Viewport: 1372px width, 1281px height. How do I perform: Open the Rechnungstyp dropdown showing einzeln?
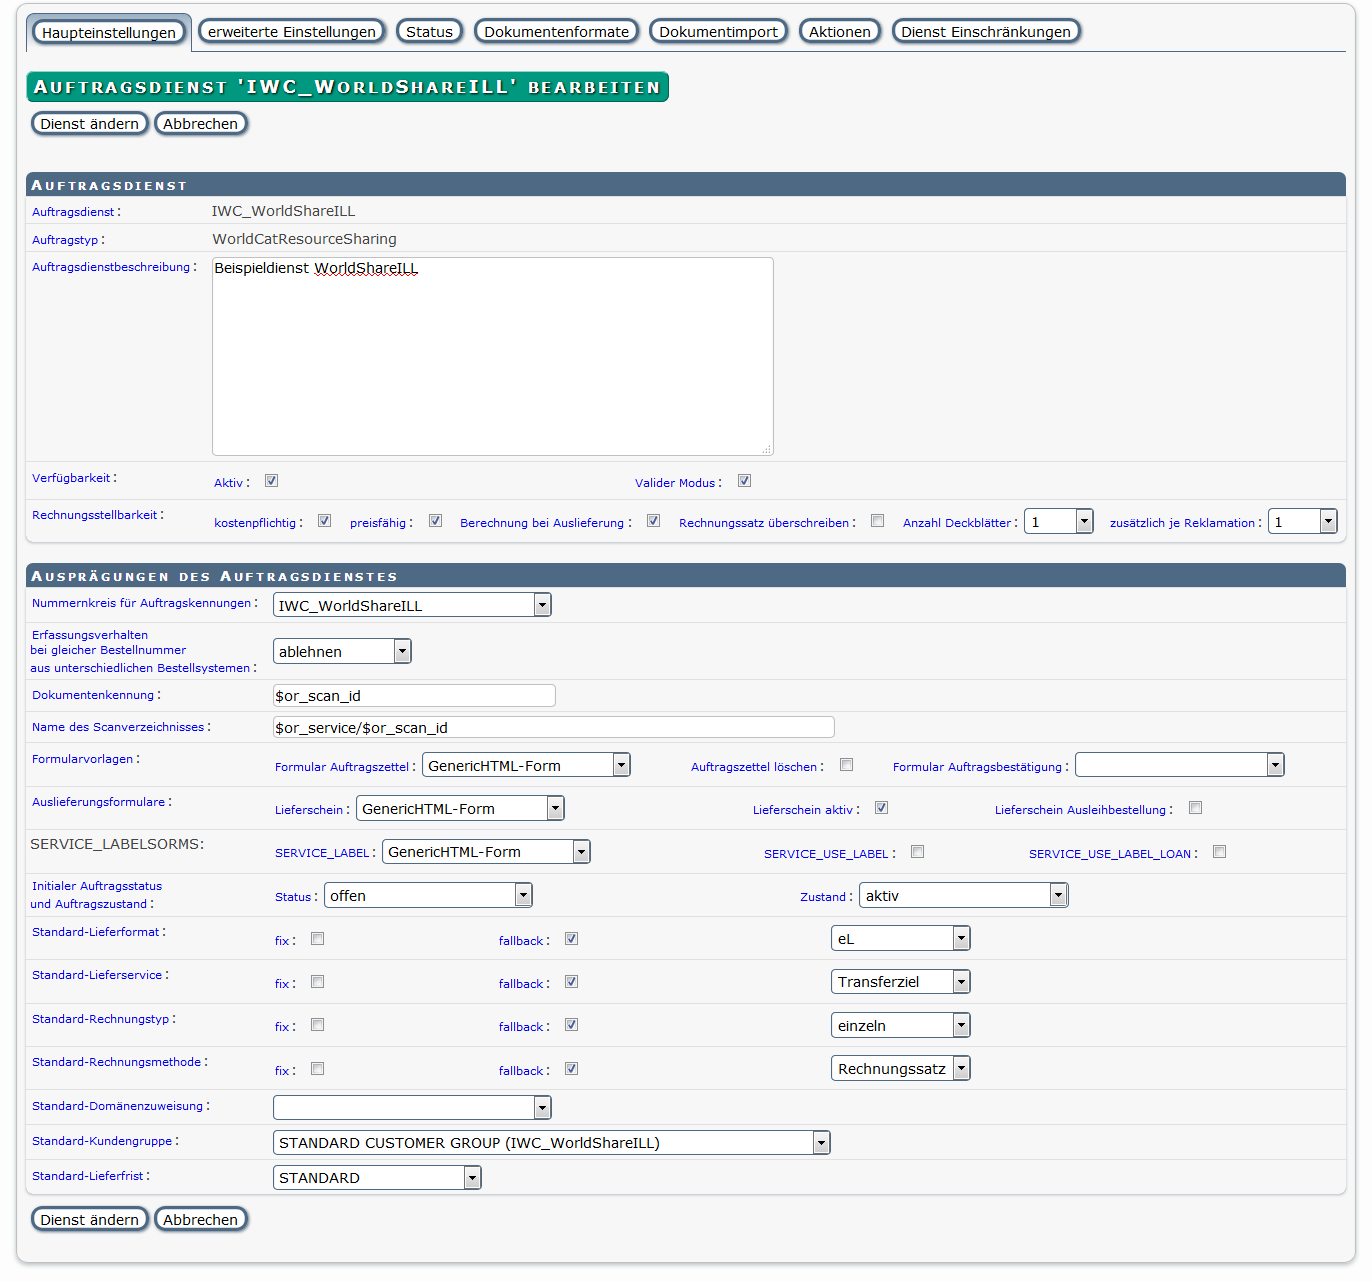[x=901, y=1025]
